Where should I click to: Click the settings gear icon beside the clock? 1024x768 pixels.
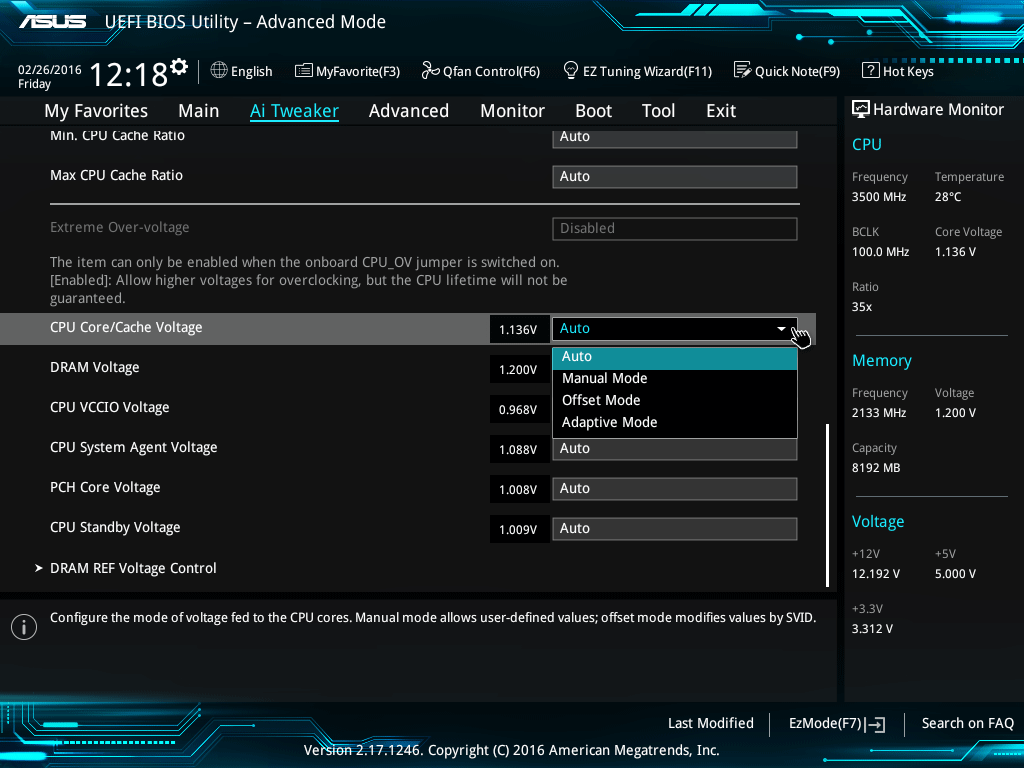click(179, 67)
